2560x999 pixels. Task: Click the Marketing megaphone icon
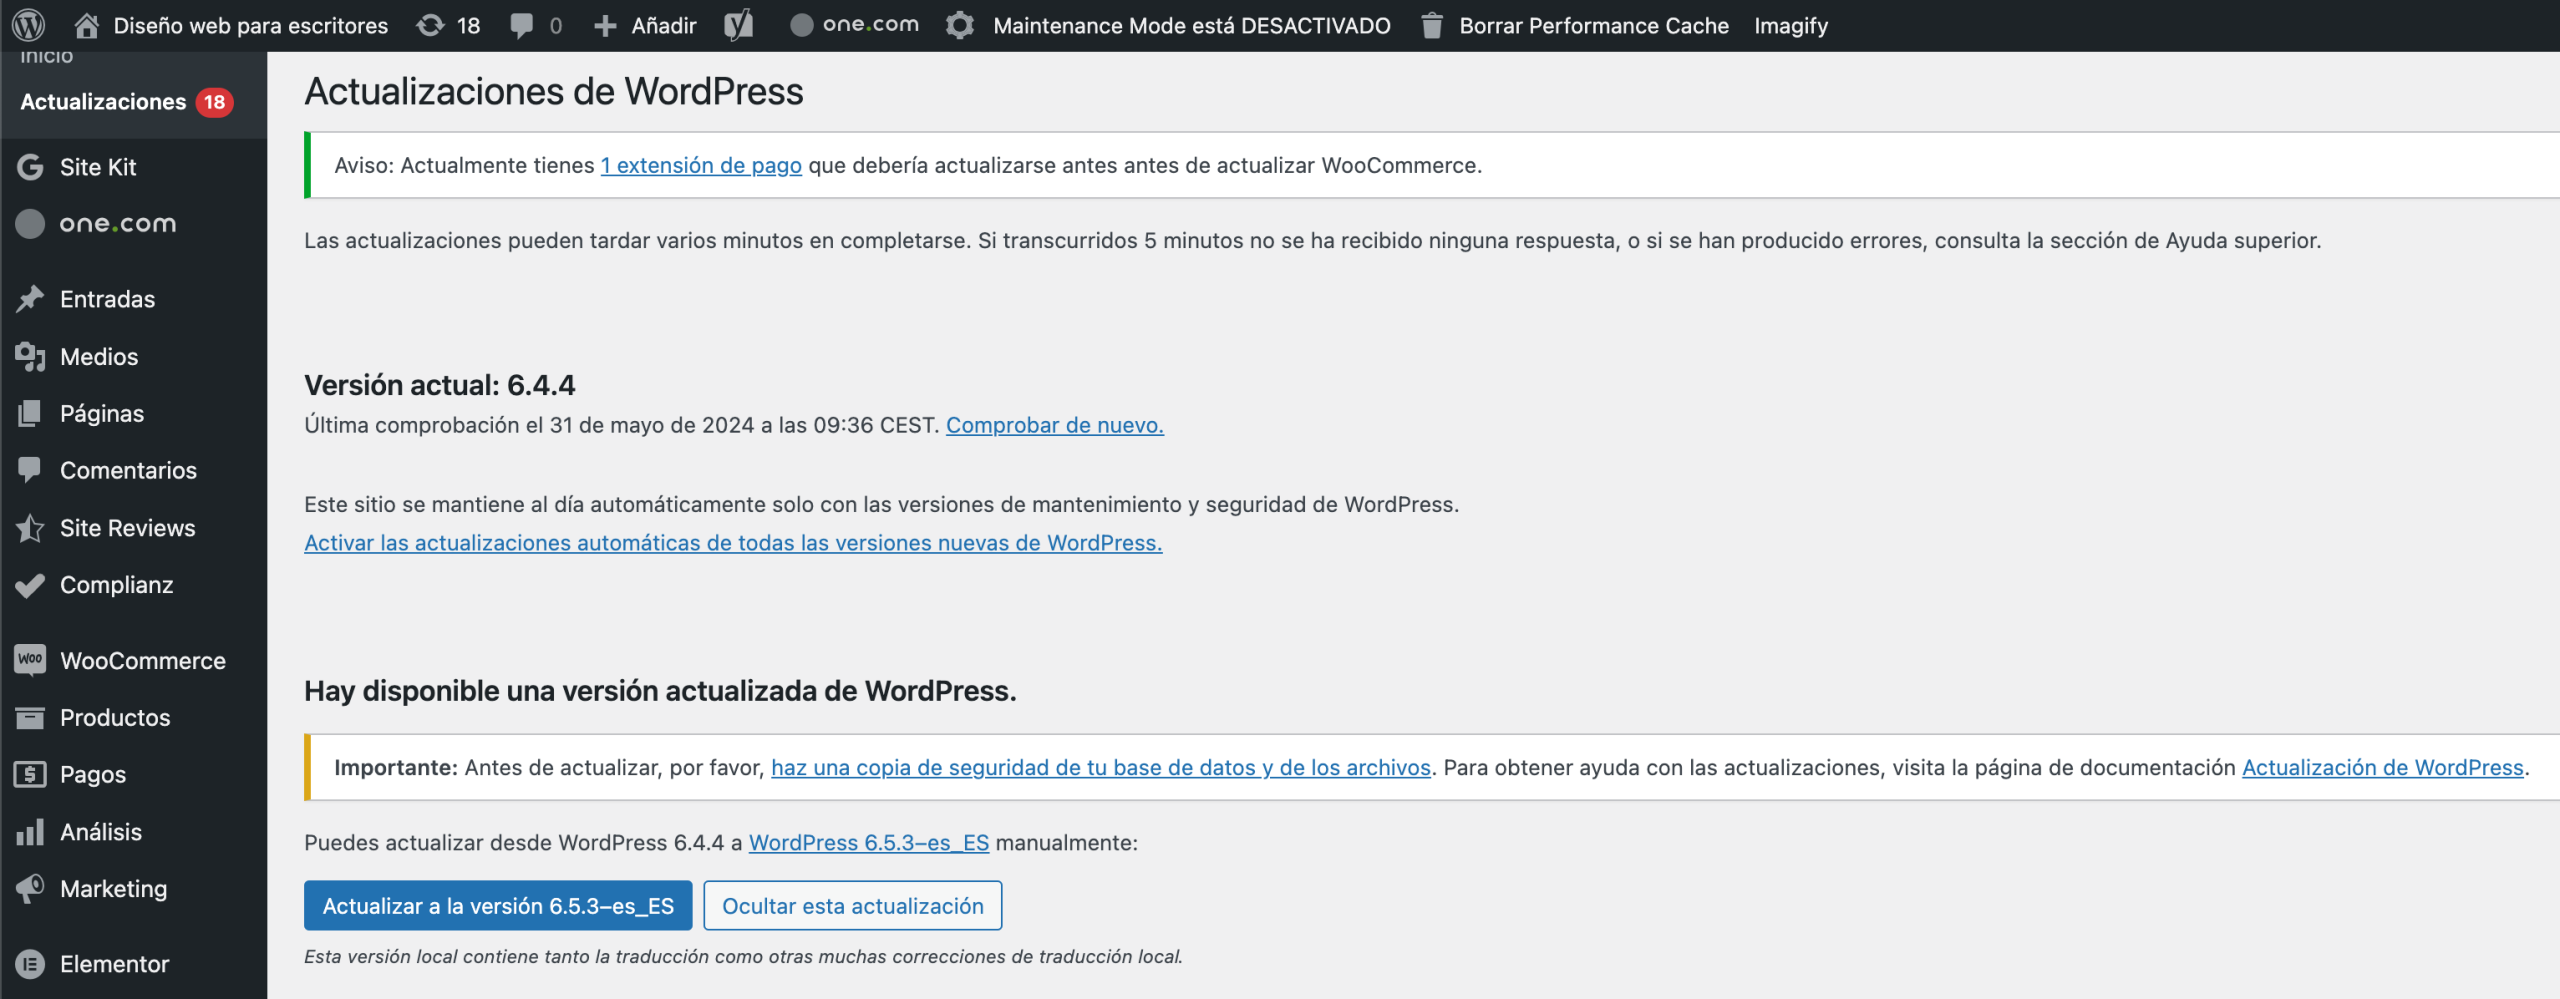30,888
